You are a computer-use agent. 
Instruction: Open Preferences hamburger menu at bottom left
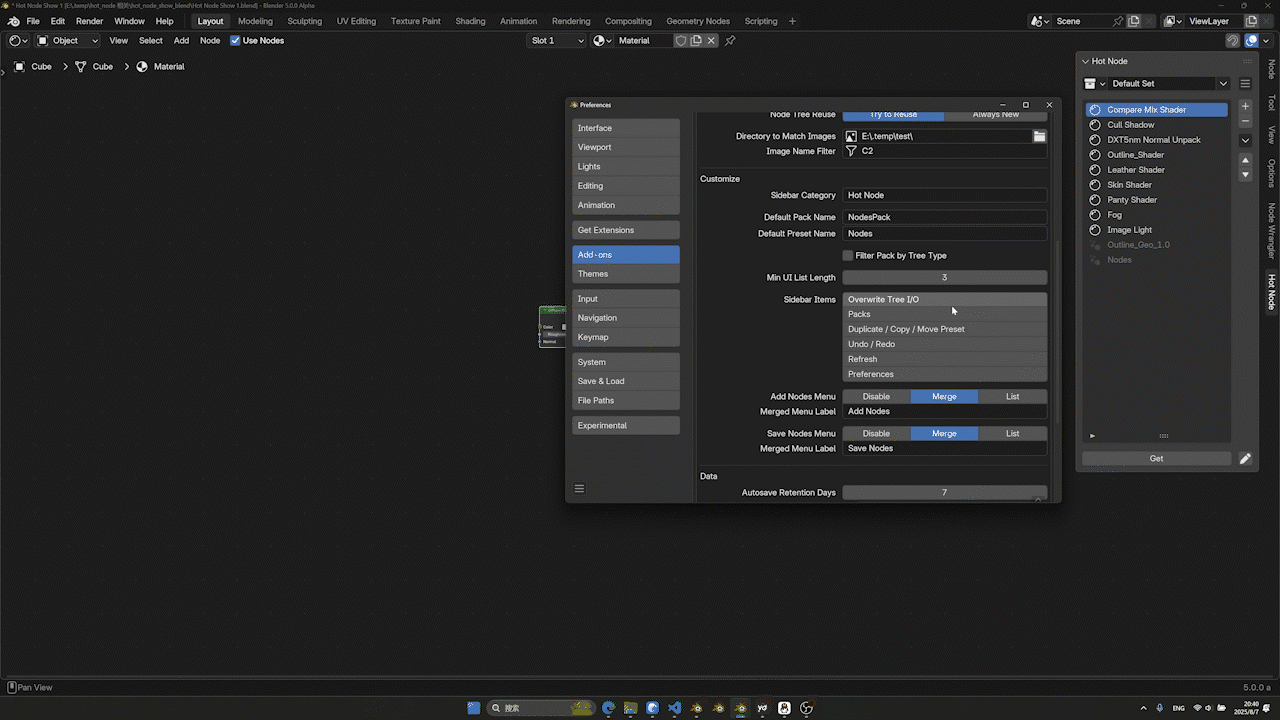(x=579, y=489)
